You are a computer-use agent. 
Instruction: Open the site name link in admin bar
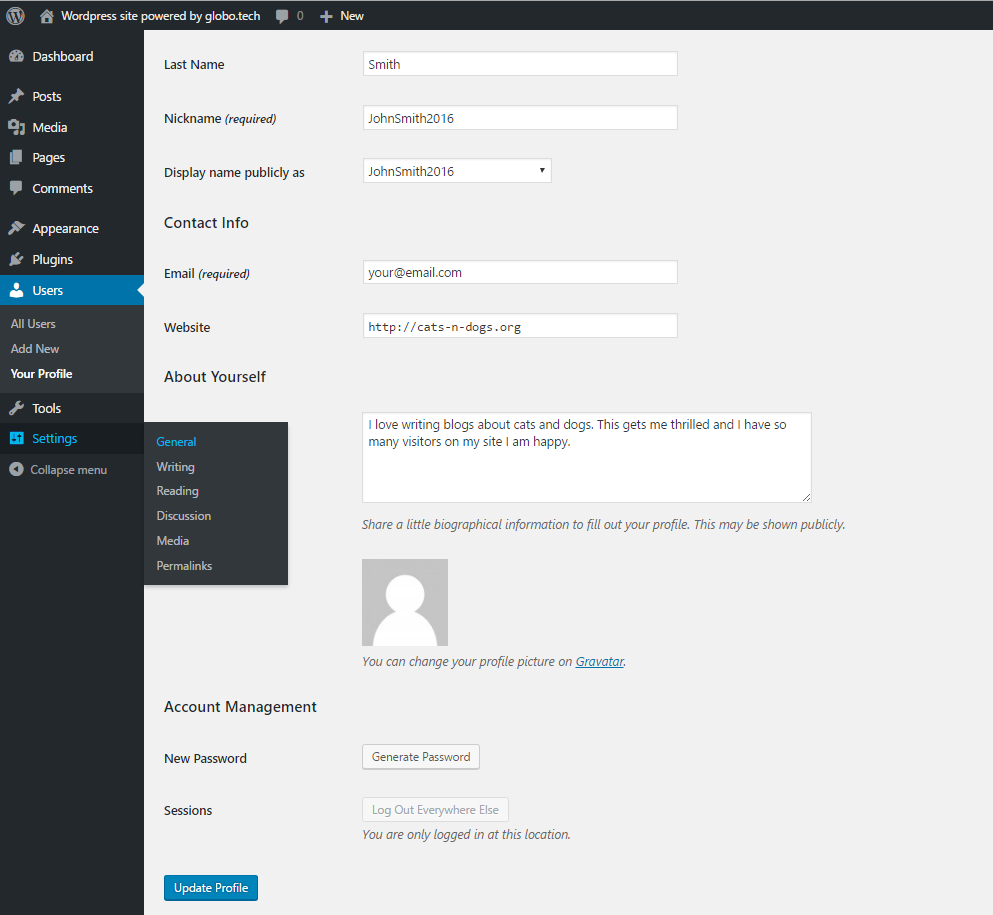(160, 16)
